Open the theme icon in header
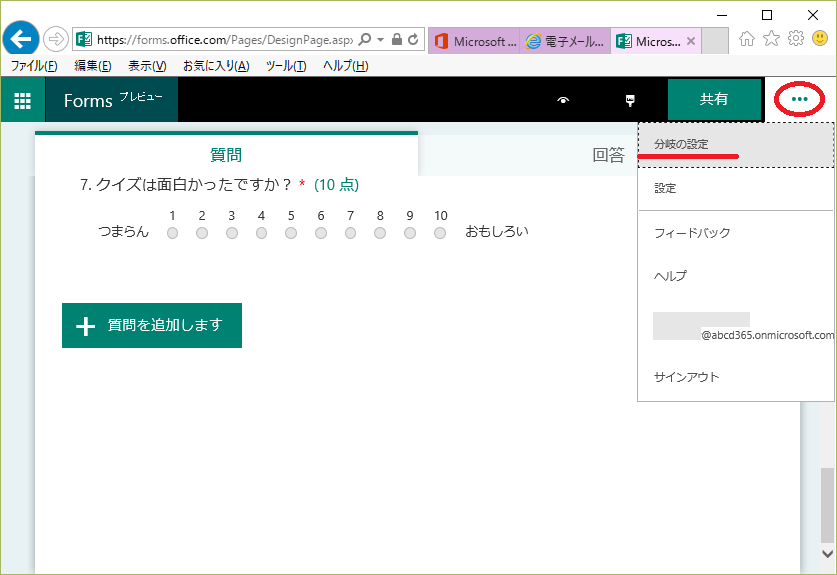837x575 pixels. 629,100
